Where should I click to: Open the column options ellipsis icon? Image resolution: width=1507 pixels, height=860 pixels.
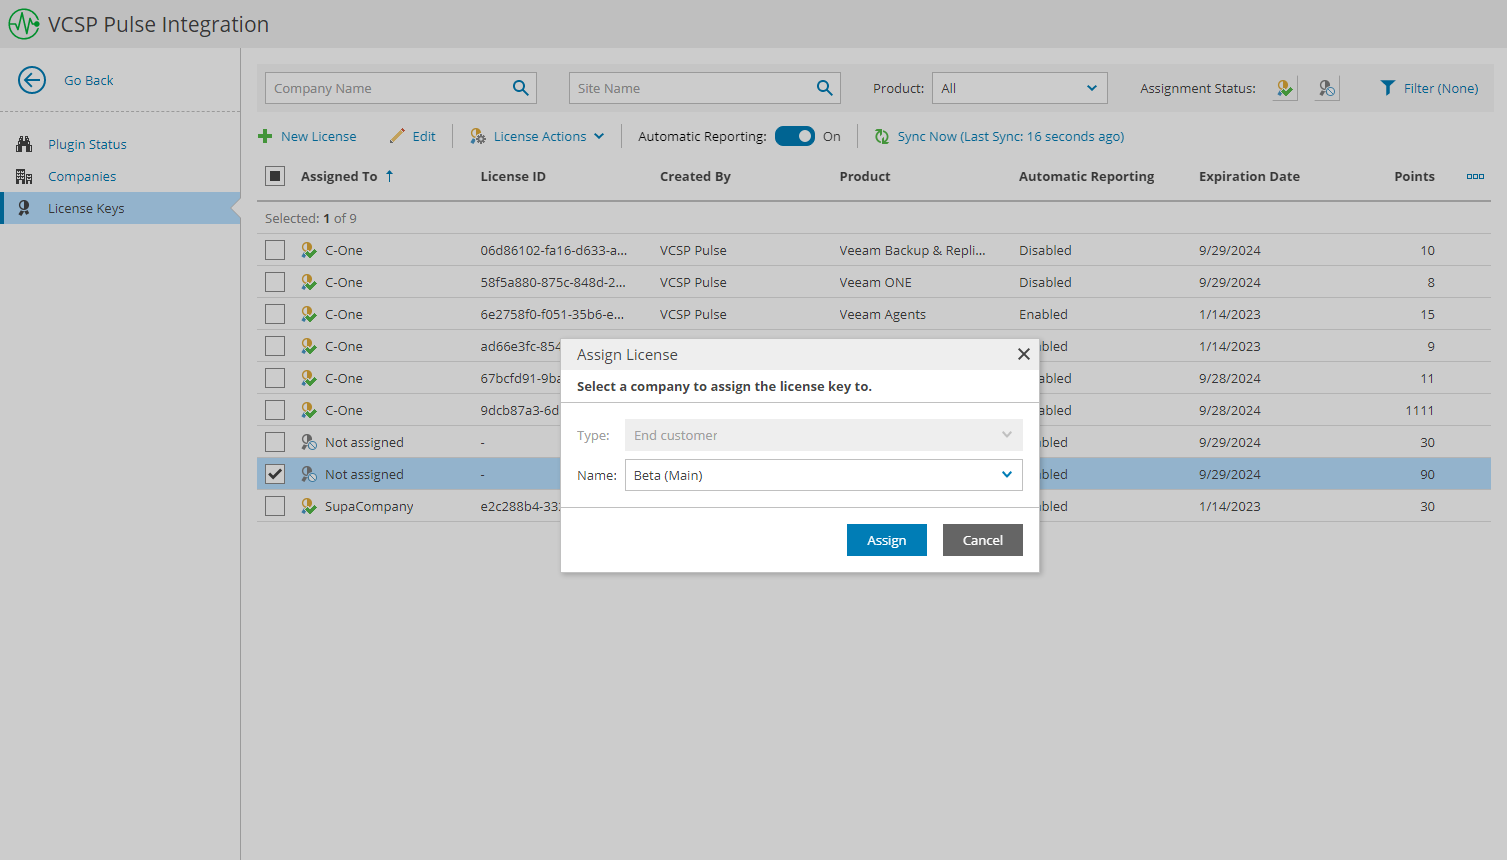pyautogui.click(x=1475, y=176)
